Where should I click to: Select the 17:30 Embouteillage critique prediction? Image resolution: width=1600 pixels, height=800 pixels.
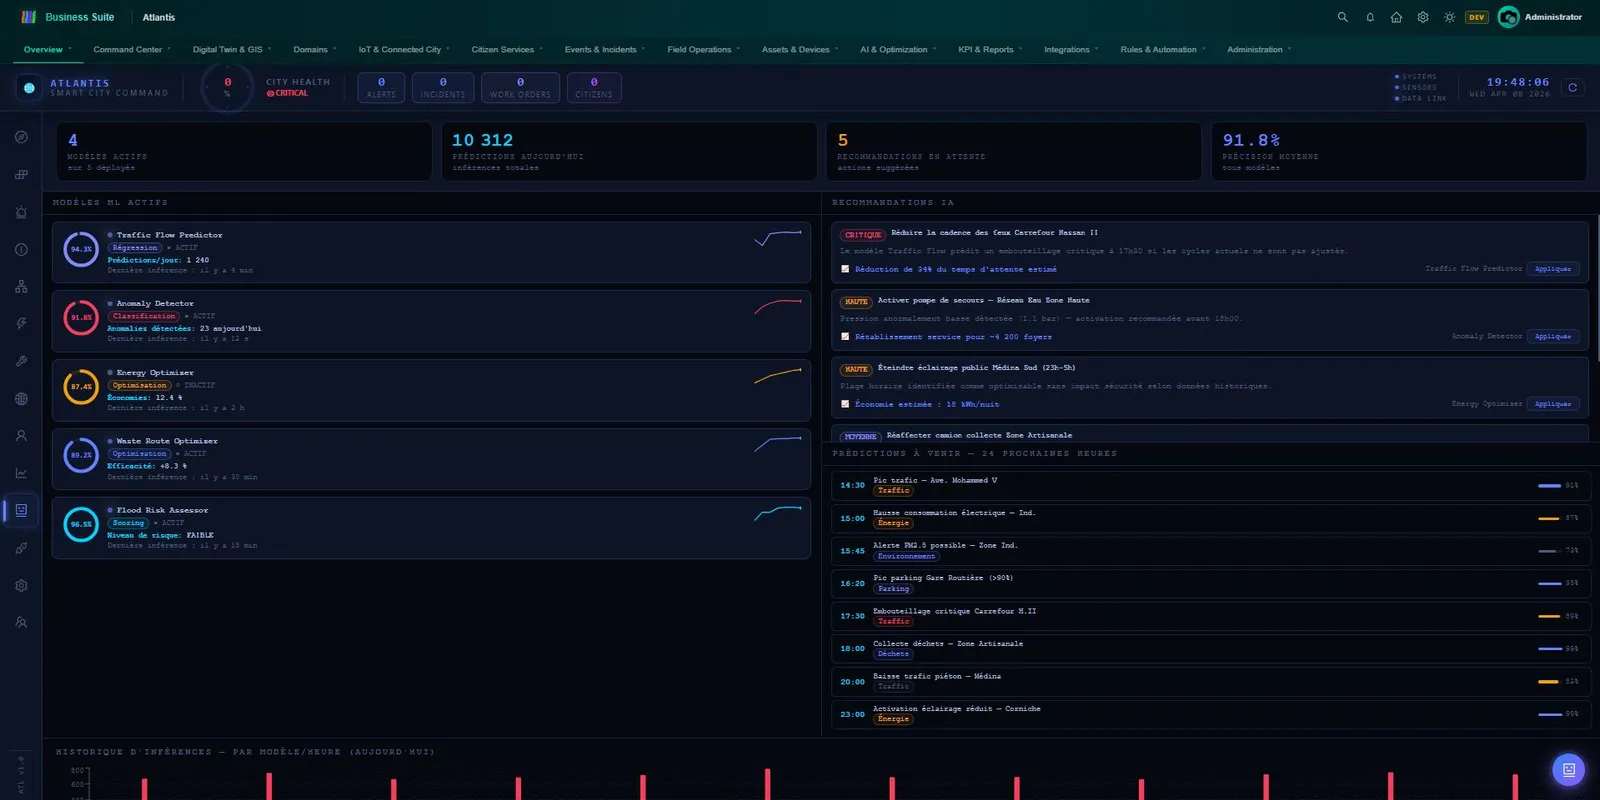[1210, 616]
